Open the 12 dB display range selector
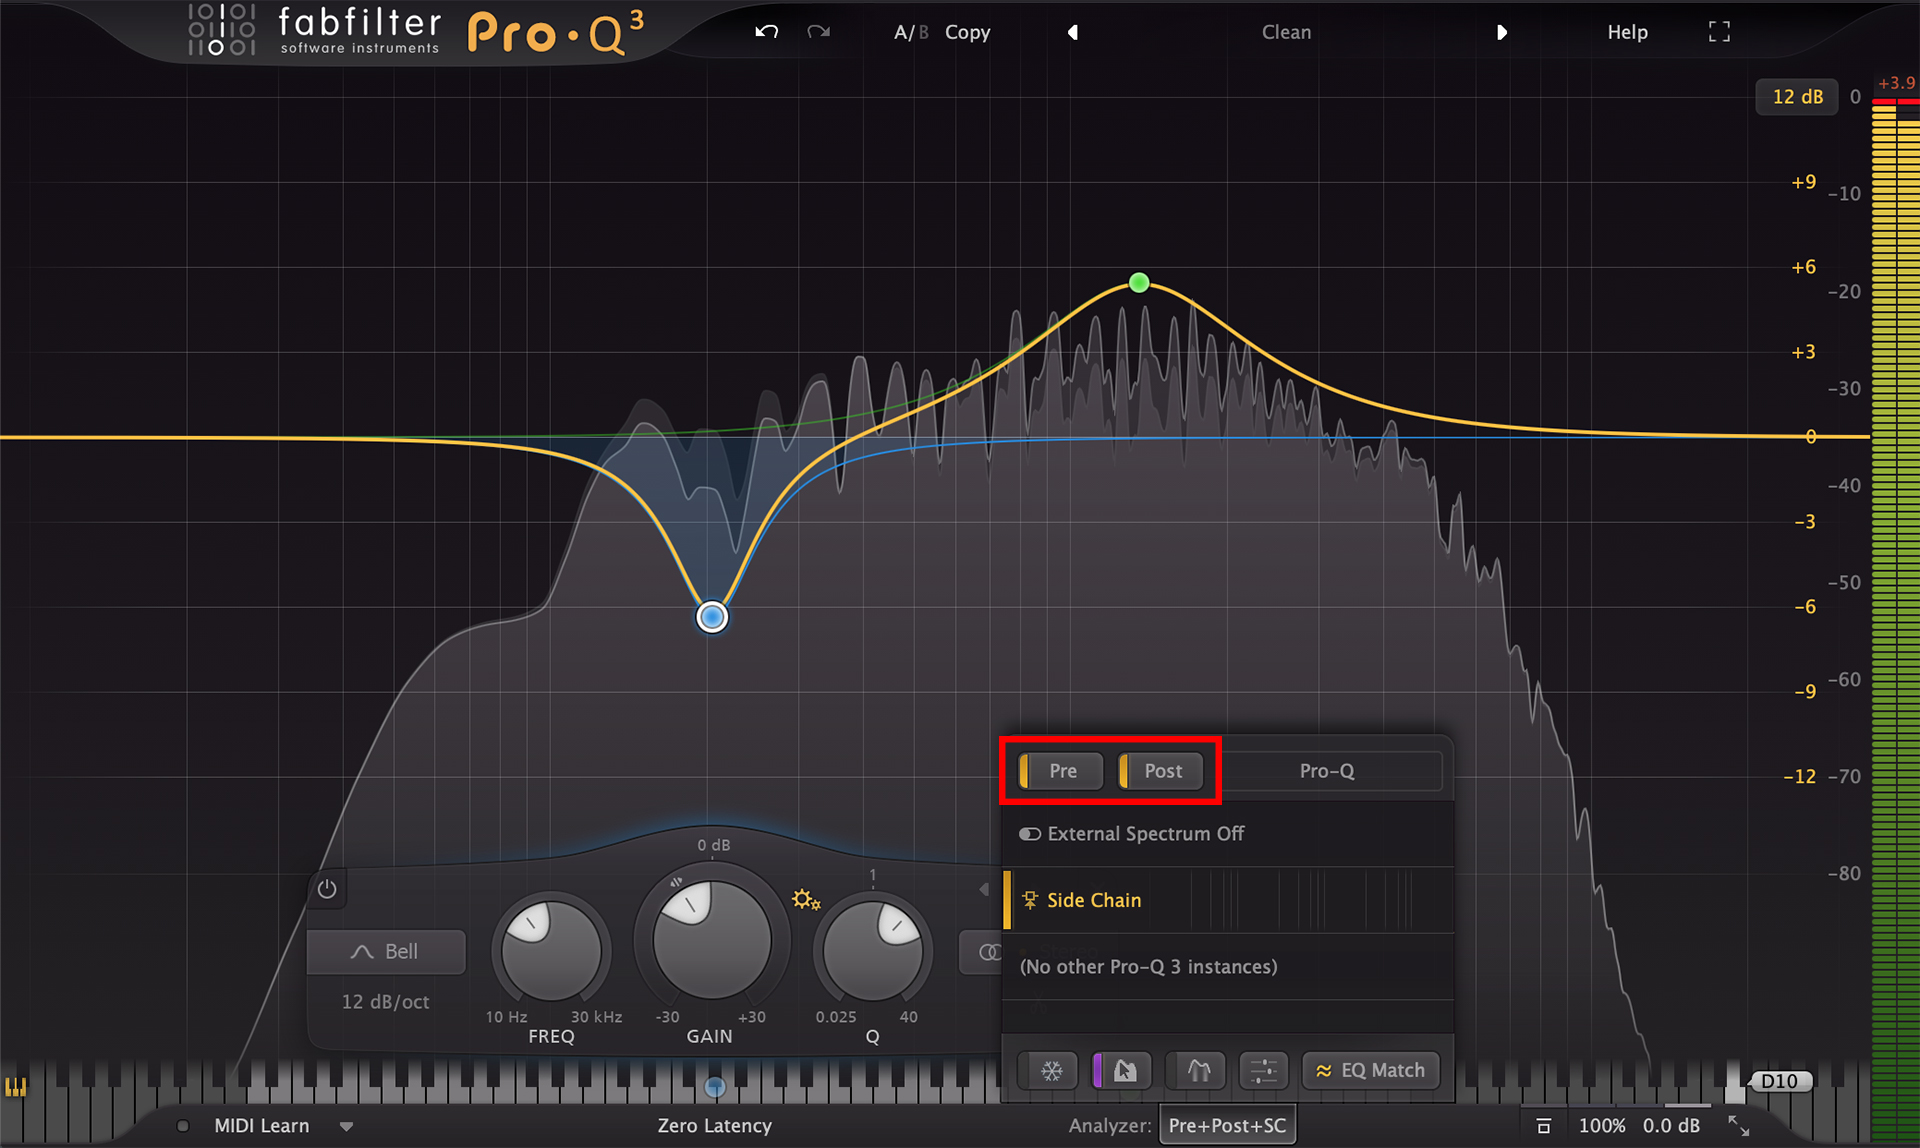Screen dimensions: 1920x1148 point(1797,97)
